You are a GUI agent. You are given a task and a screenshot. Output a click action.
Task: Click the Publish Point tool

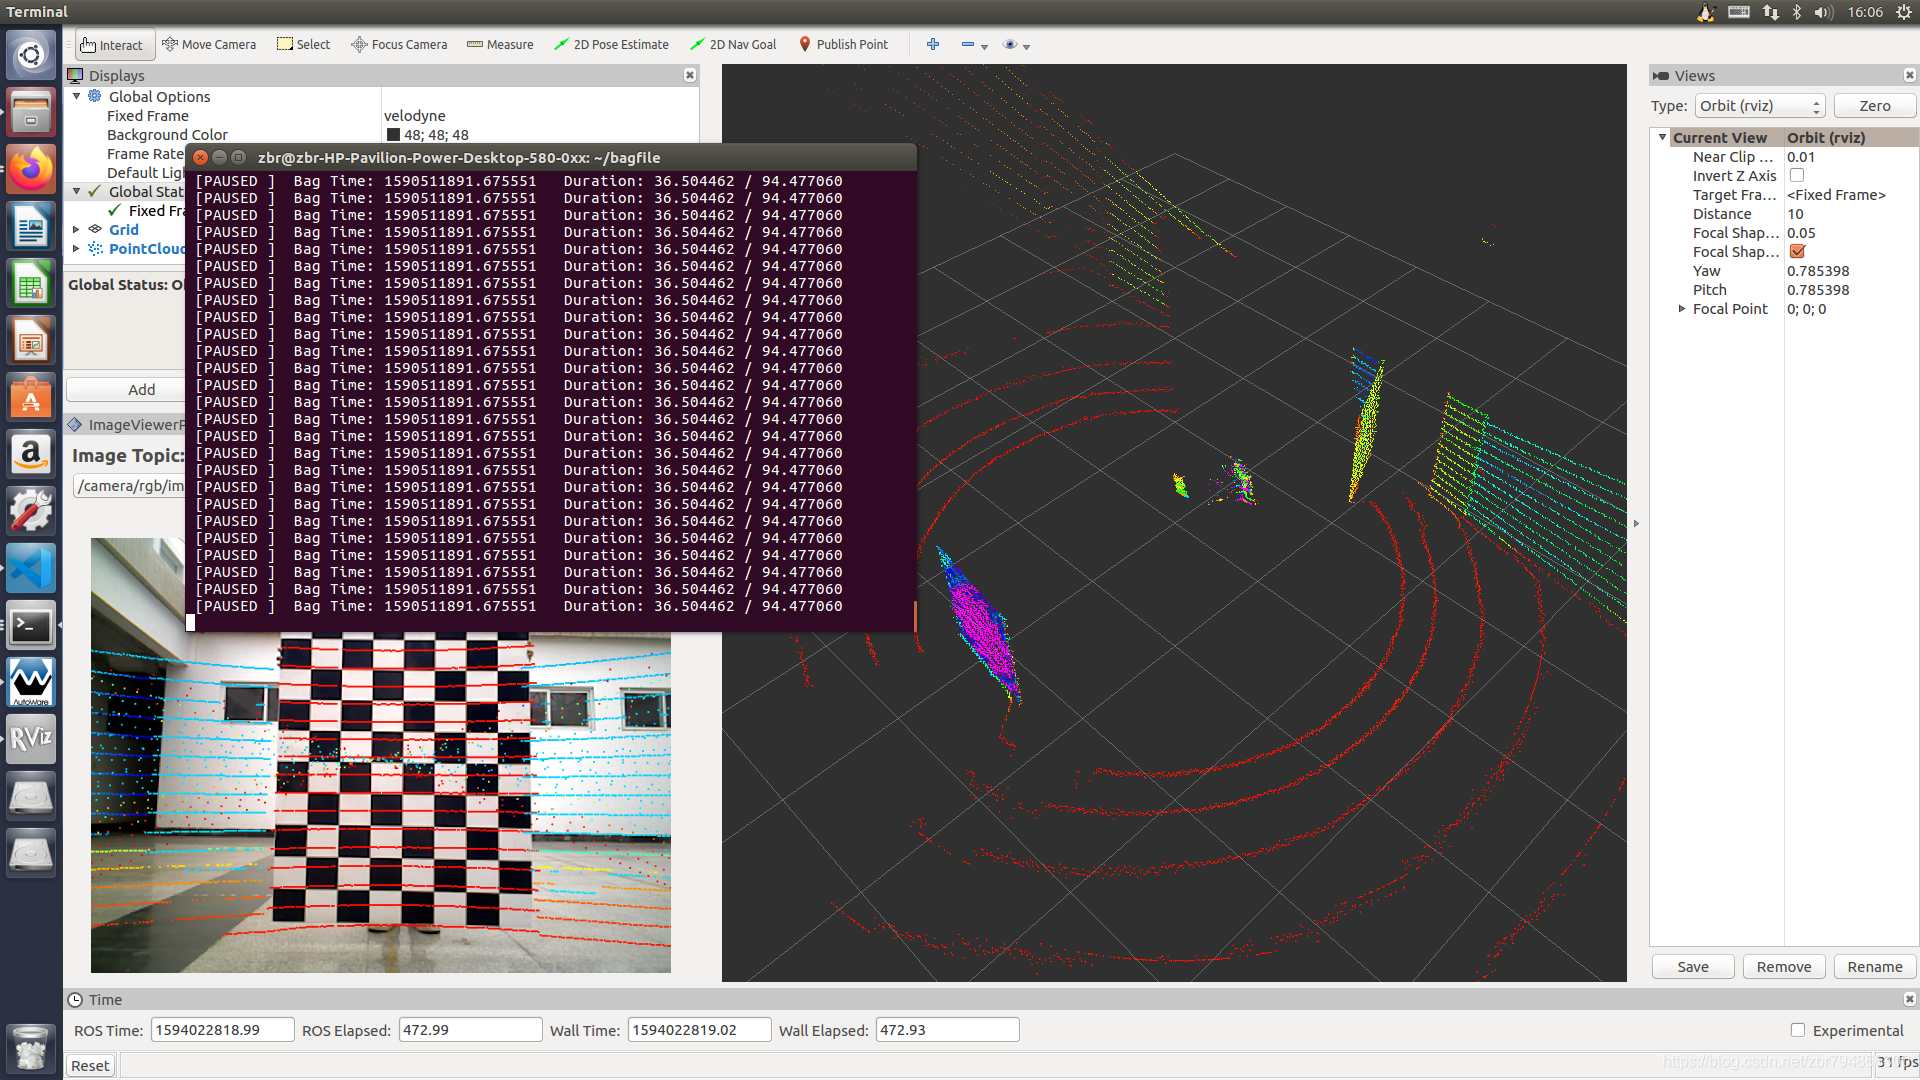pyautogui.click(x=843, y=45)
